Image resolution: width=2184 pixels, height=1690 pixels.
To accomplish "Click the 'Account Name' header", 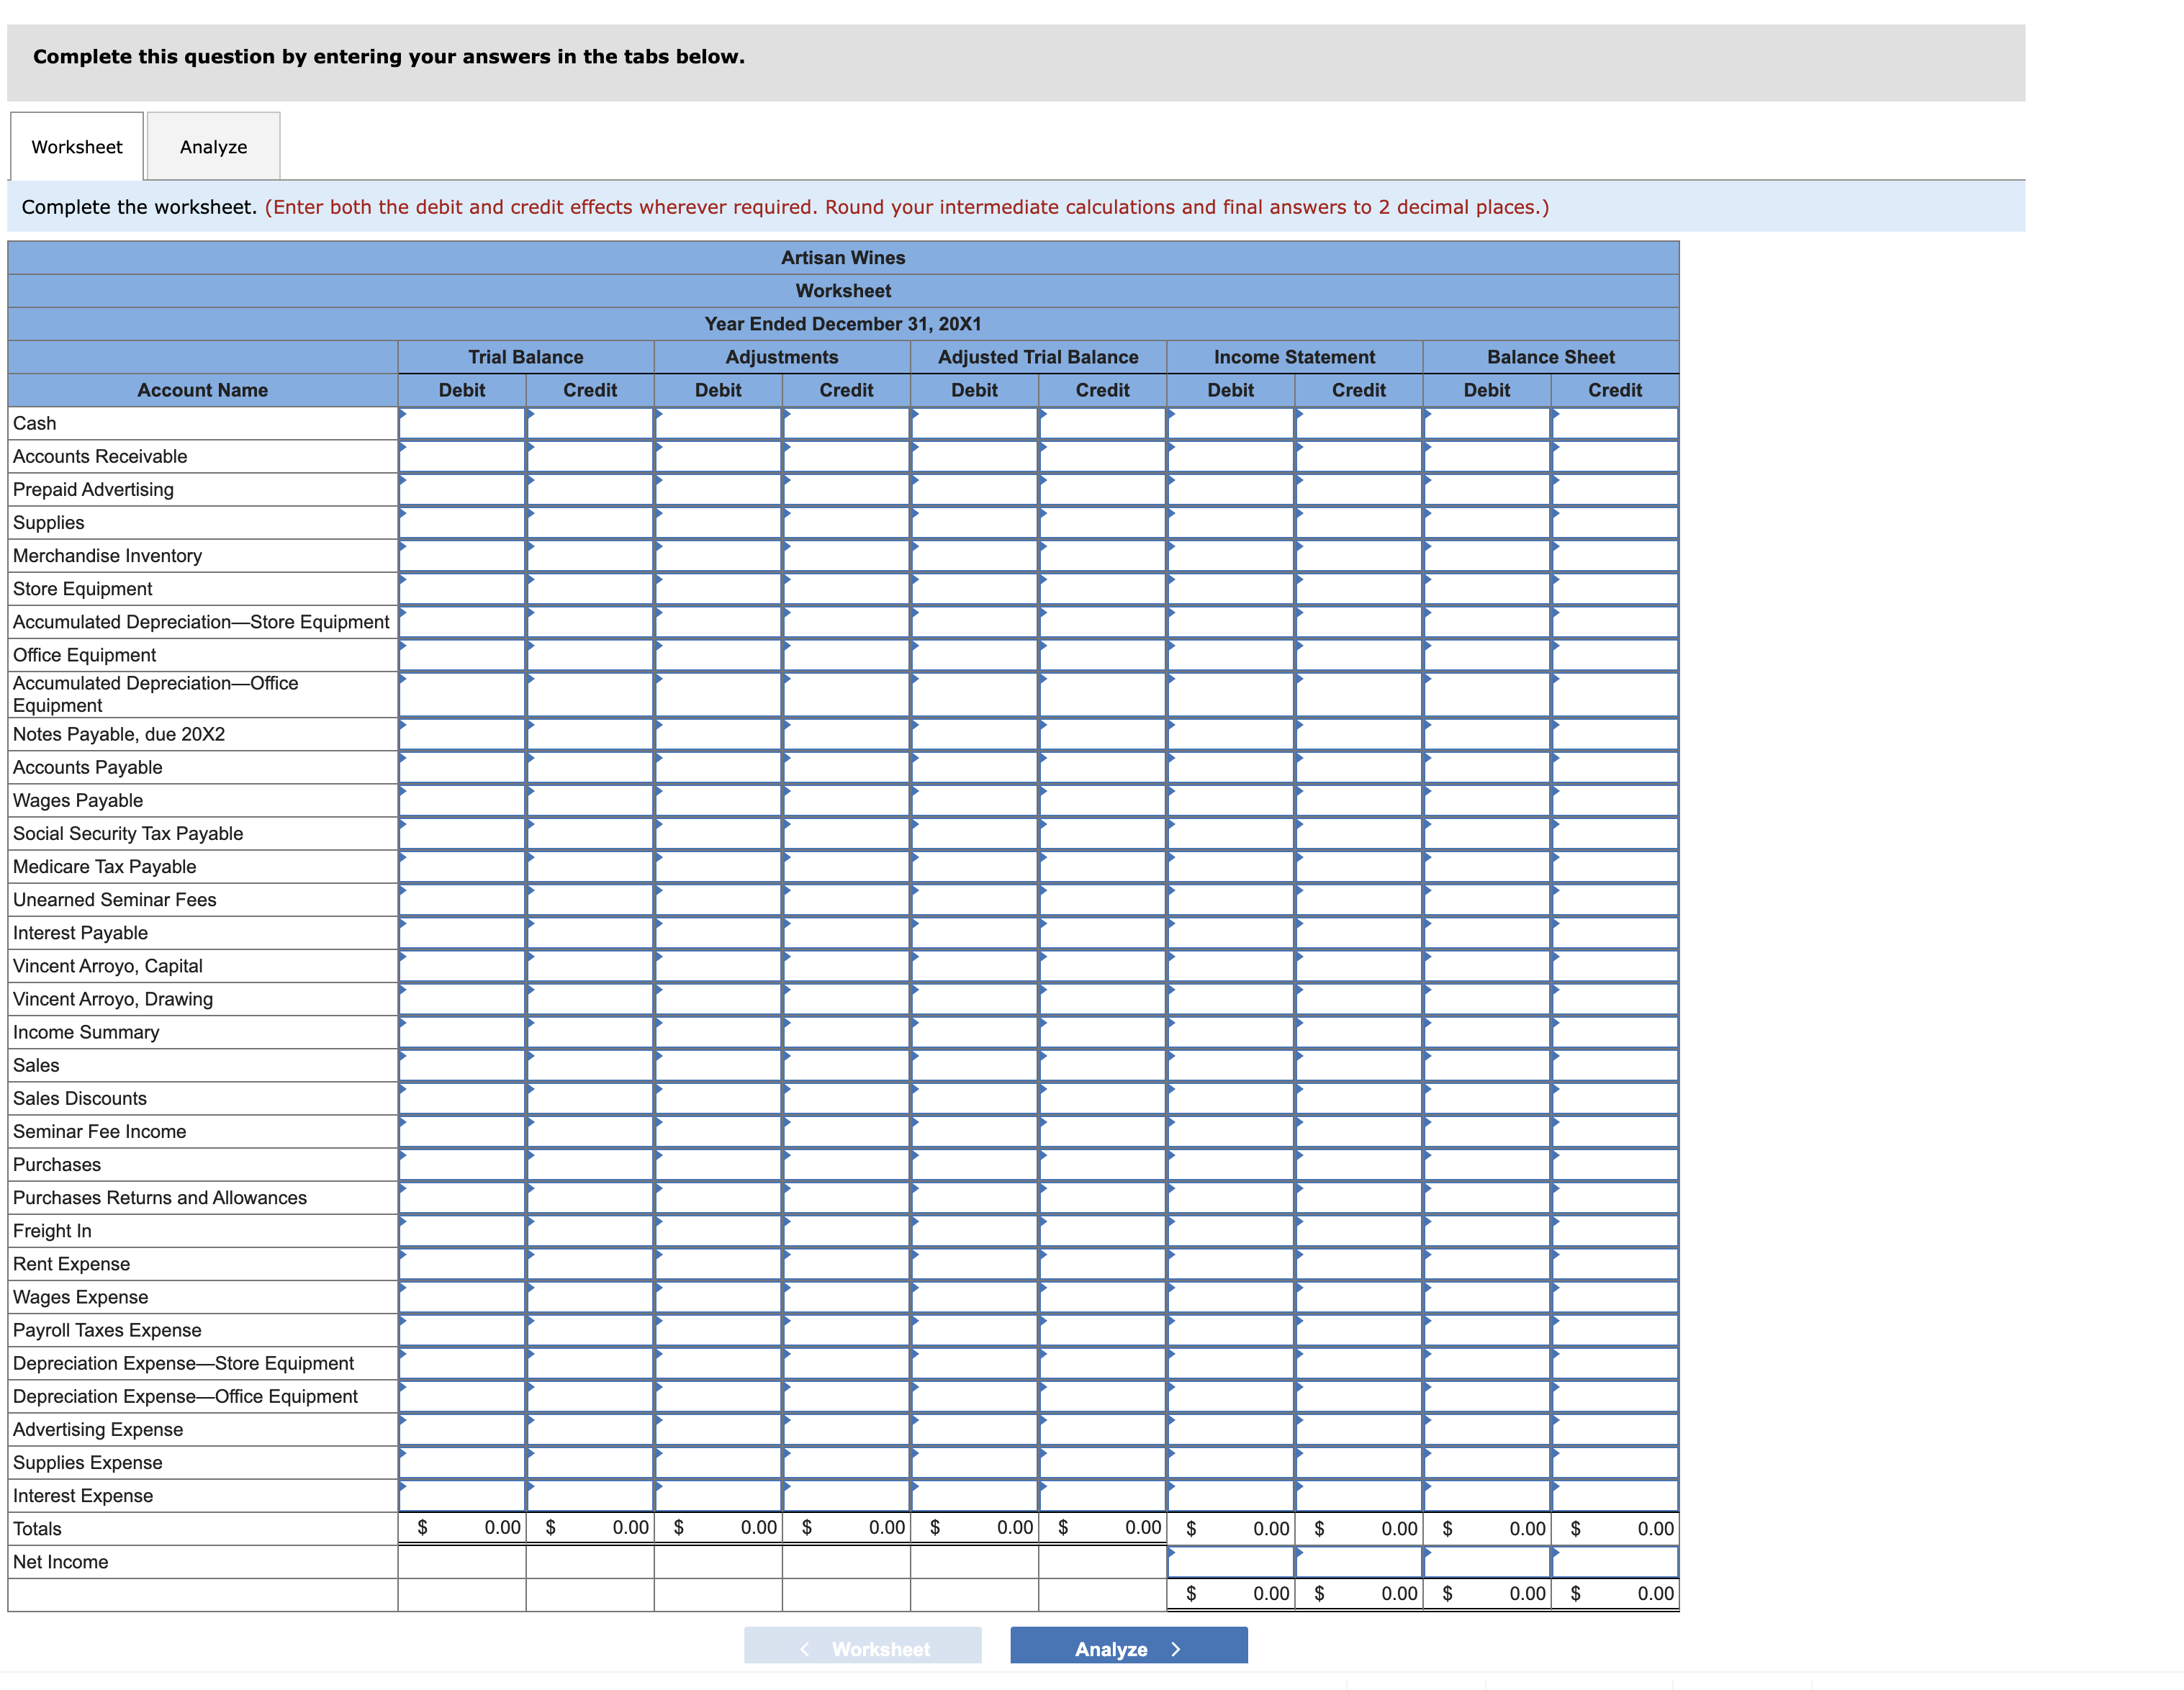I will 202,390.
